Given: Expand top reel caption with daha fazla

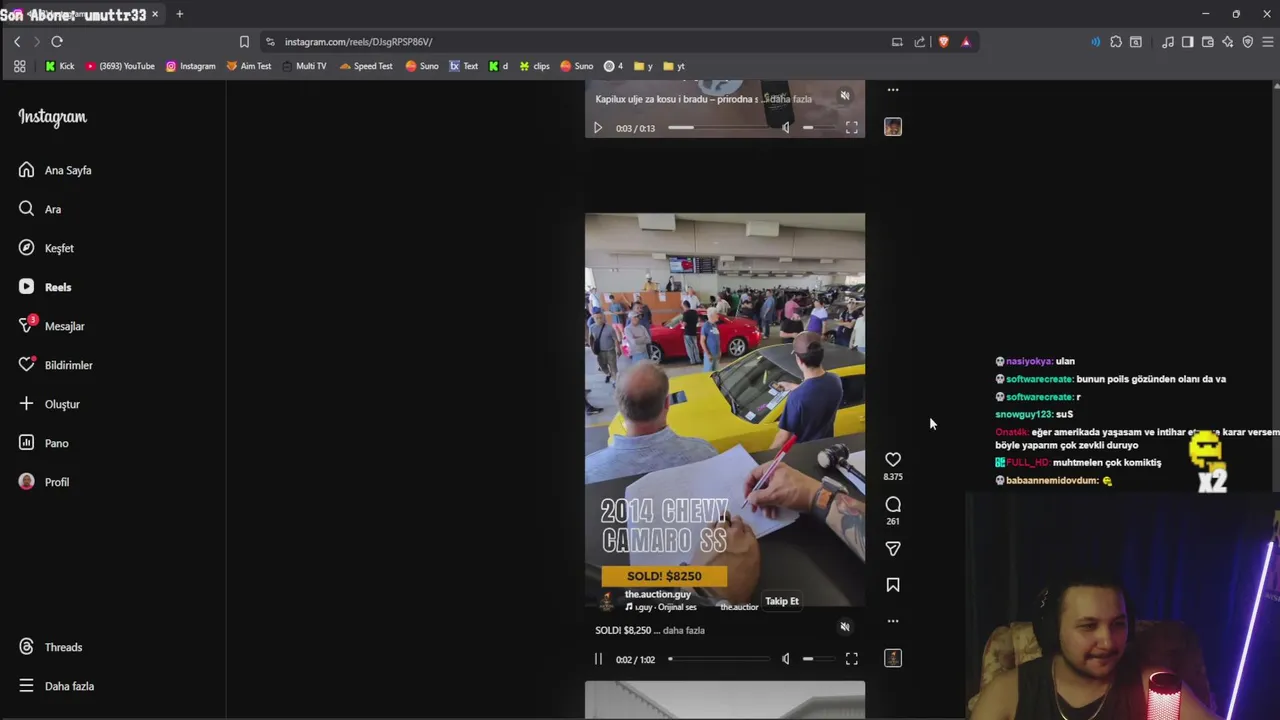Looking at the screenshot, I should point(790,99).
